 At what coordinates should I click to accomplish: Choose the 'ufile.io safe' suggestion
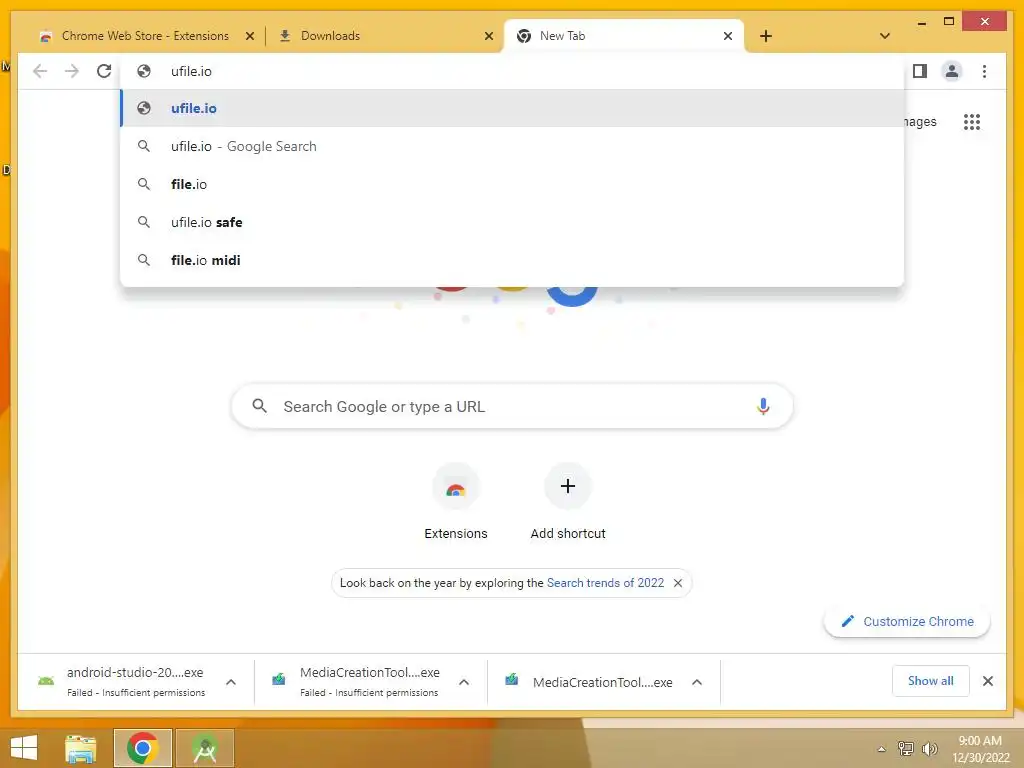point(512,222)
